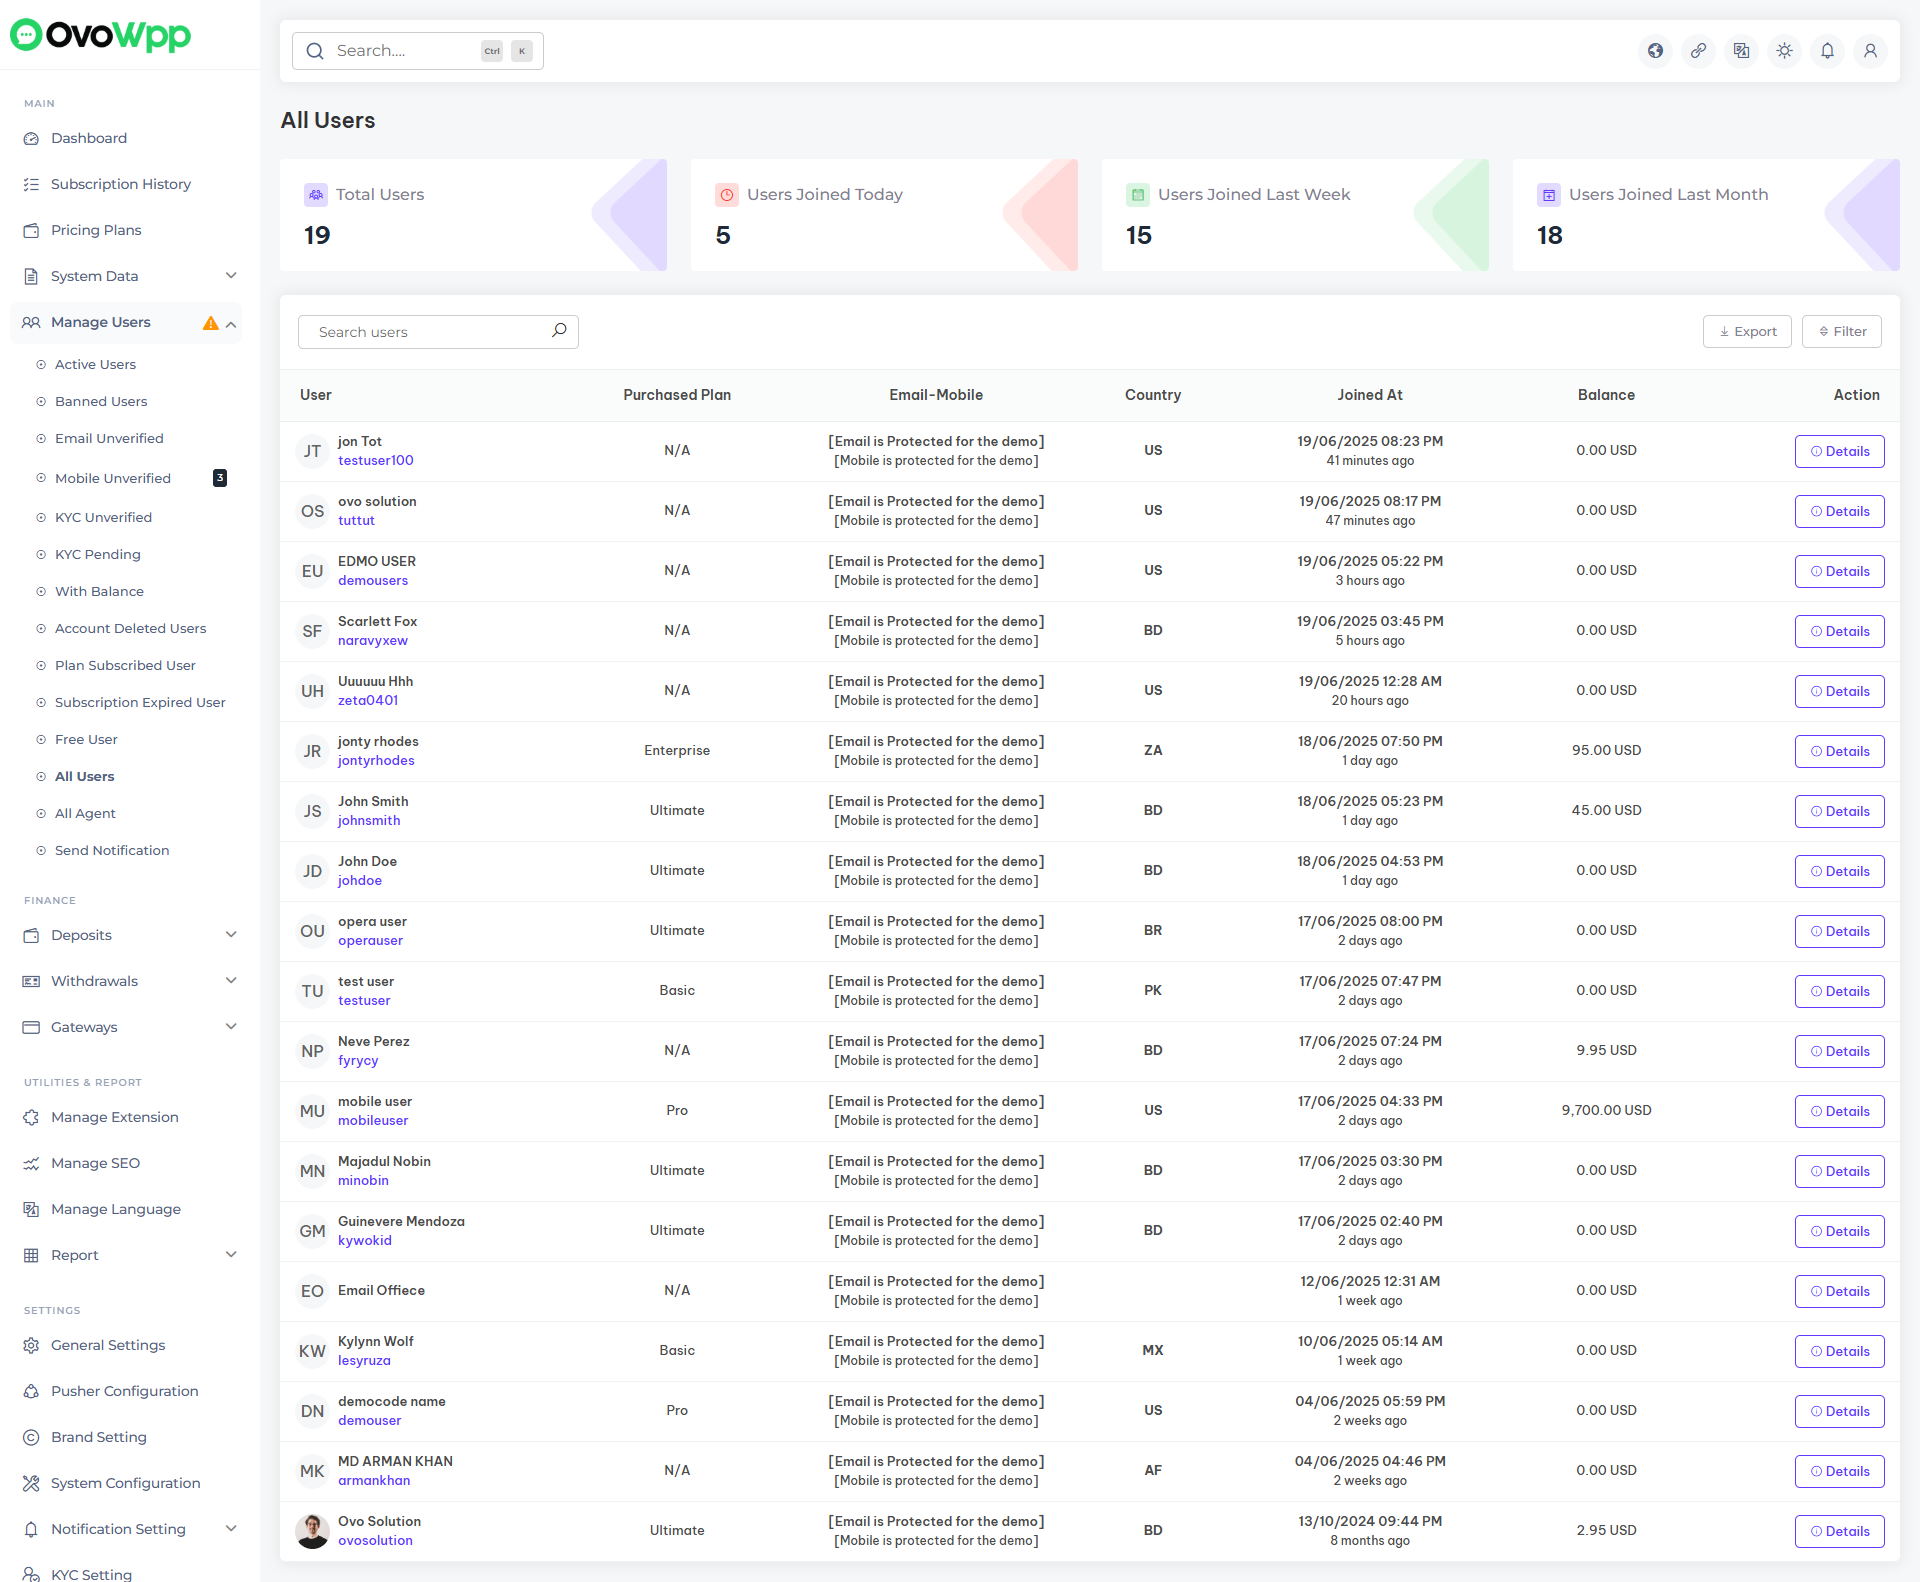Image resolution: width=1920 pixels, height=1582 pixels.
Task: Click the search magnifier in users search box
Action: click(559, 331)
